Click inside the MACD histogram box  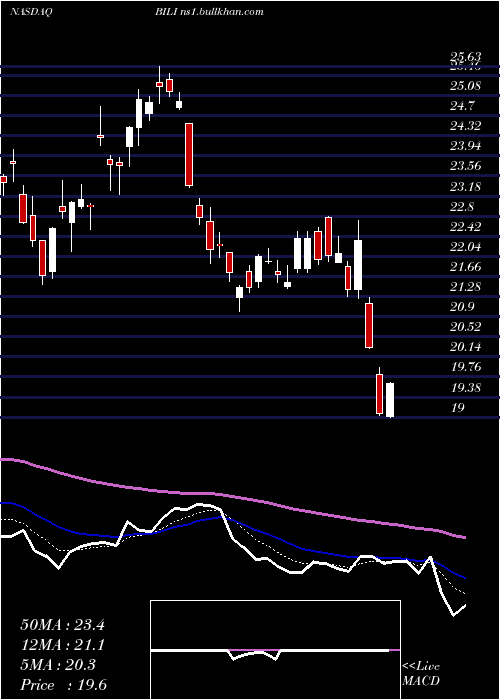point(275,650)
